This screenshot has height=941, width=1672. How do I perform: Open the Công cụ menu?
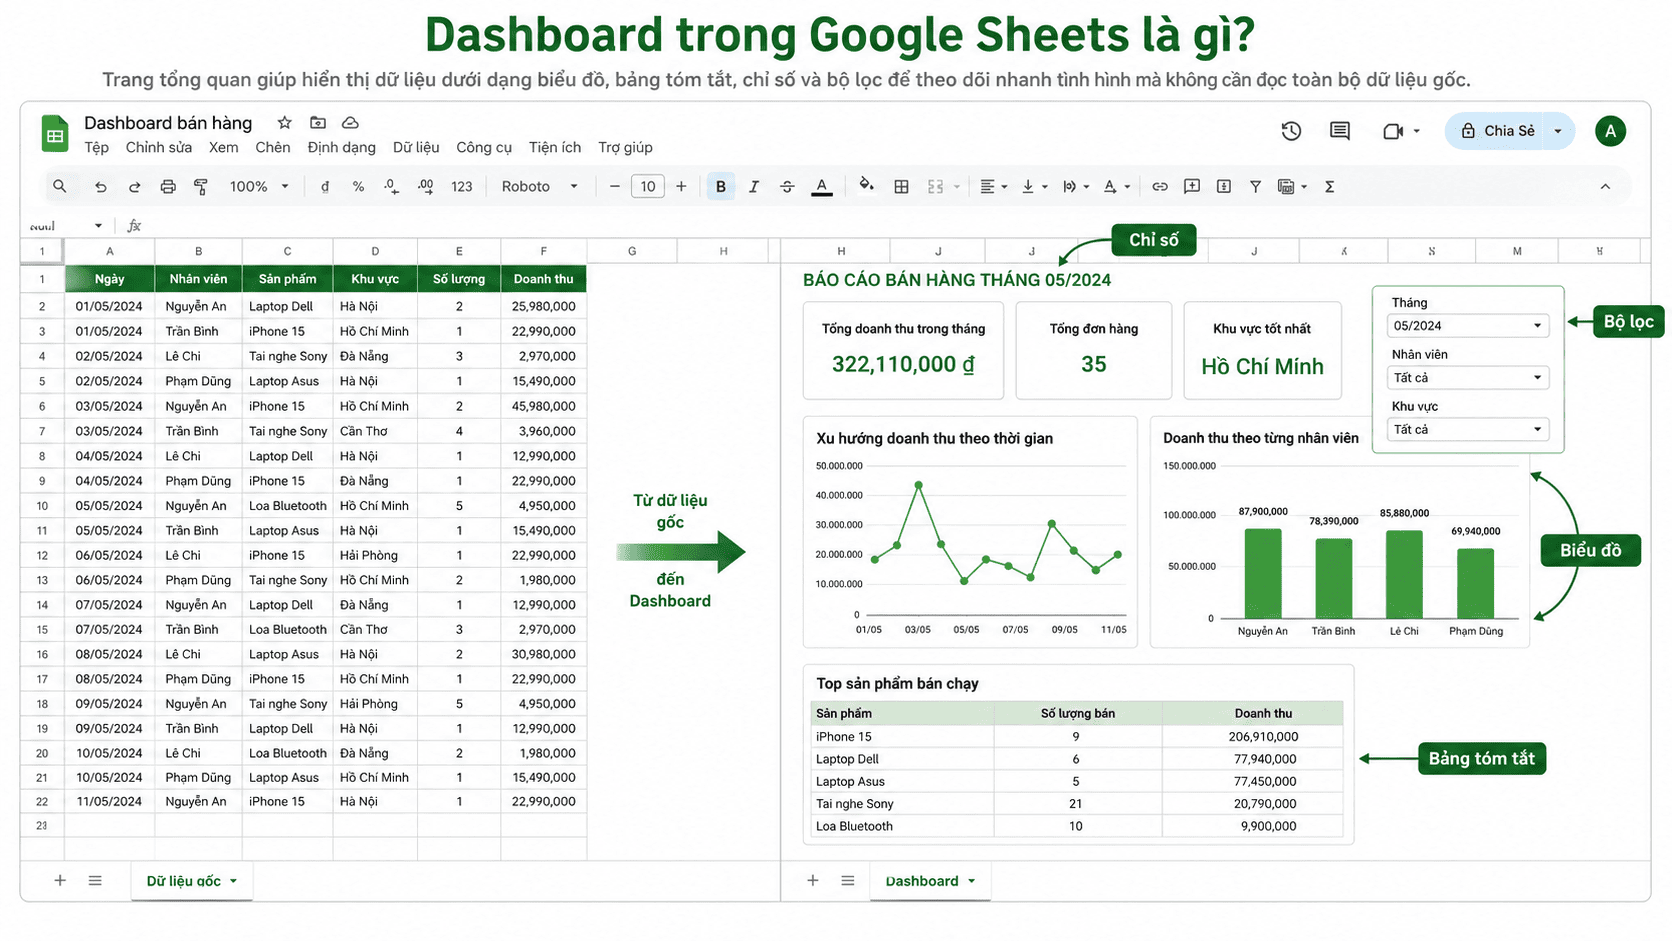(x=484, y=147)
